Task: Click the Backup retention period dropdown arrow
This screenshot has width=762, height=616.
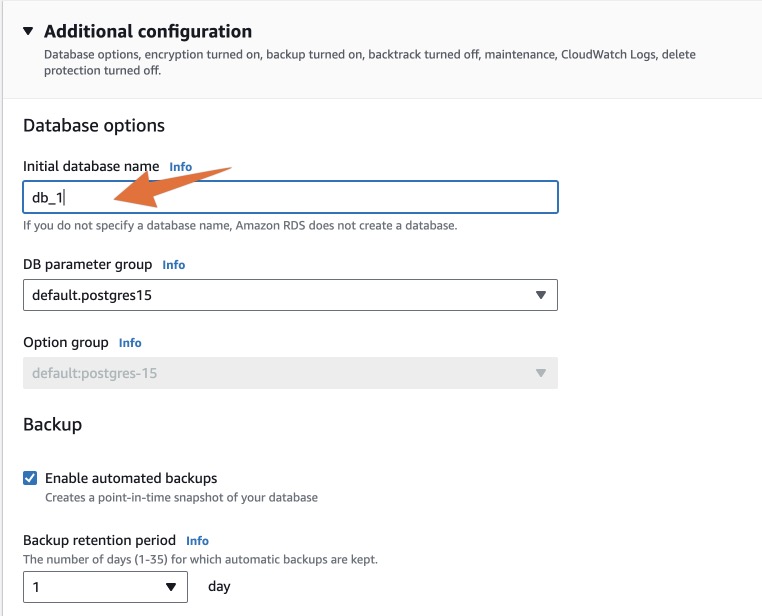Action: (171, 587)
